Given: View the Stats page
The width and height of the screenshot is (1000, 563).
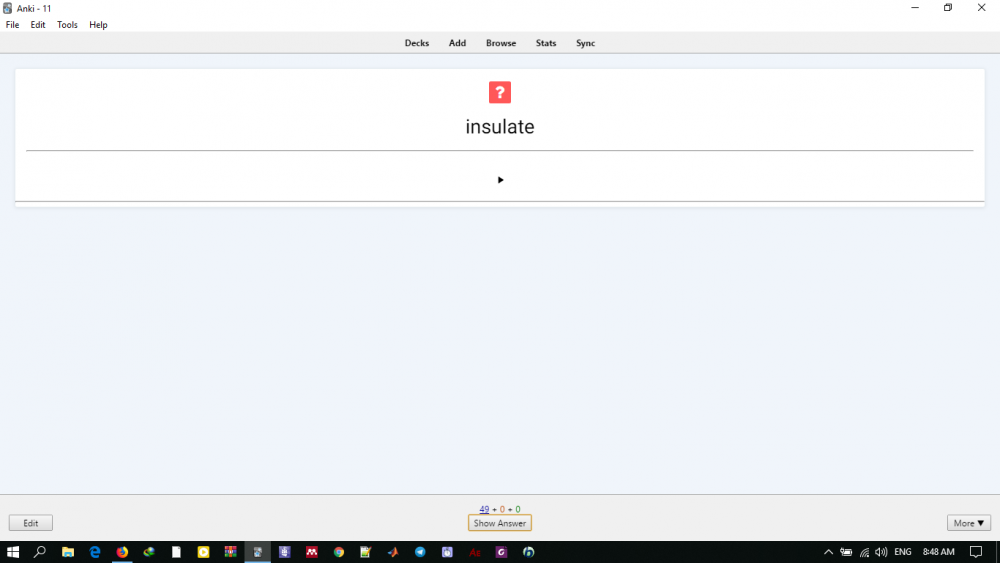Looking at the screenshot, I should coord(546,43).
